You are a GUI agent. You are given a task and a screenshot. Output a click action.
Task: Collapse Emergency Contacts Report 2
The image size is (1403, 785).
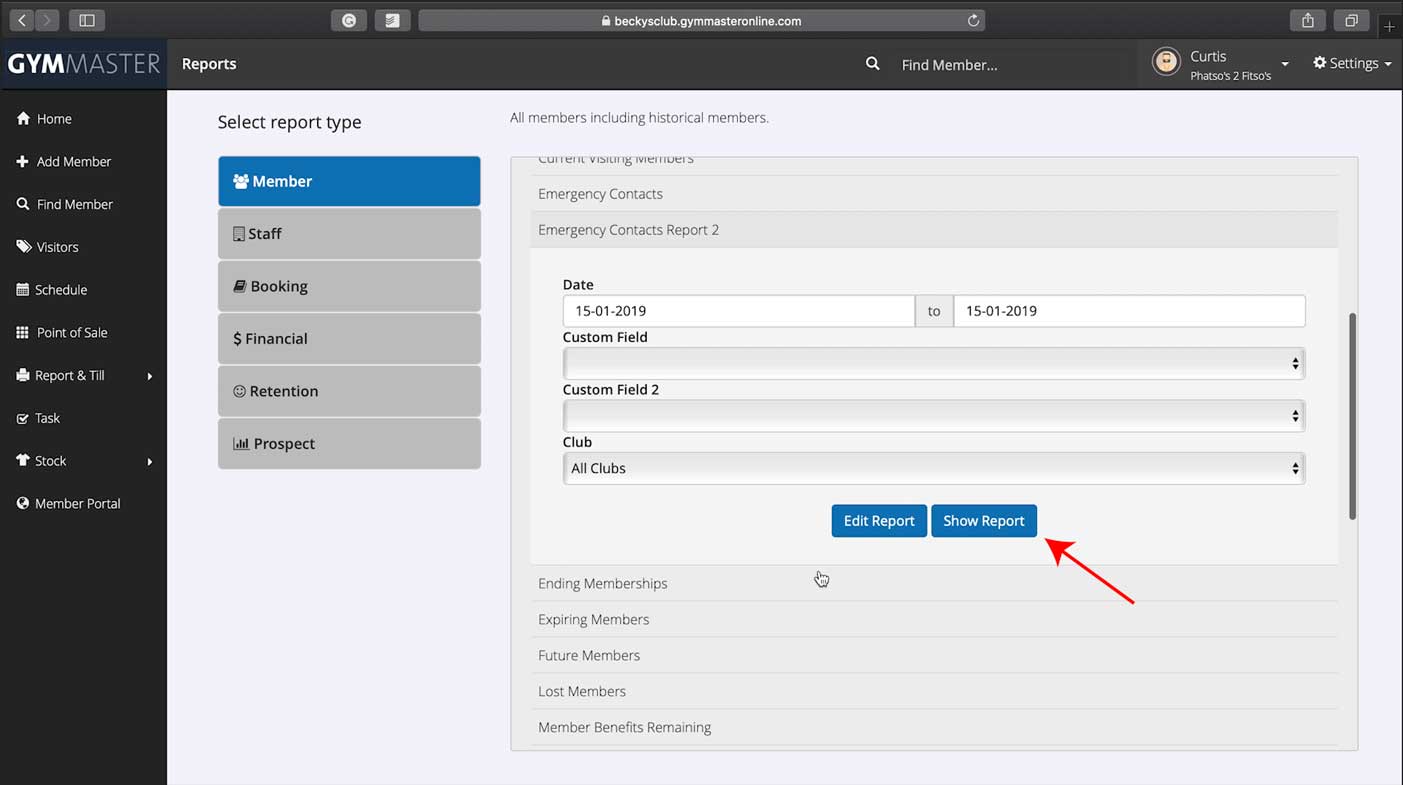point(934,230)
